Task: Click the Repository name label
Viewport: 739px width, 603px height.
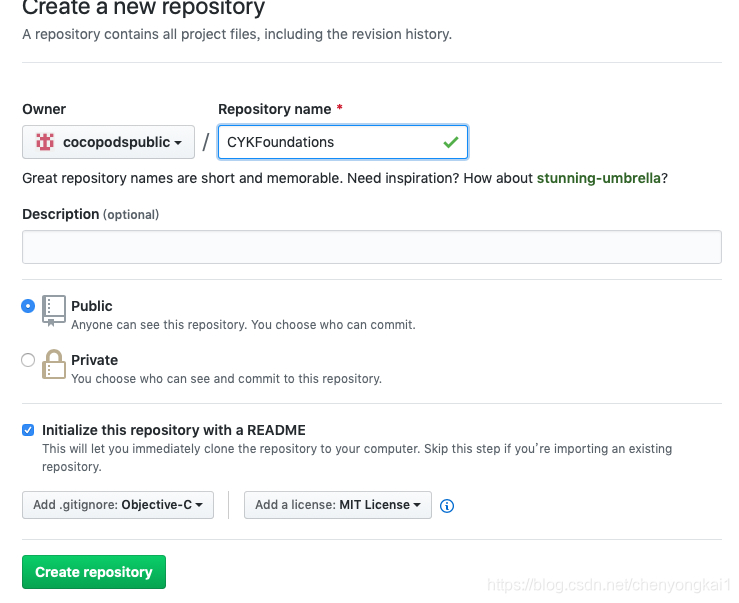Action: coord(275,109)
